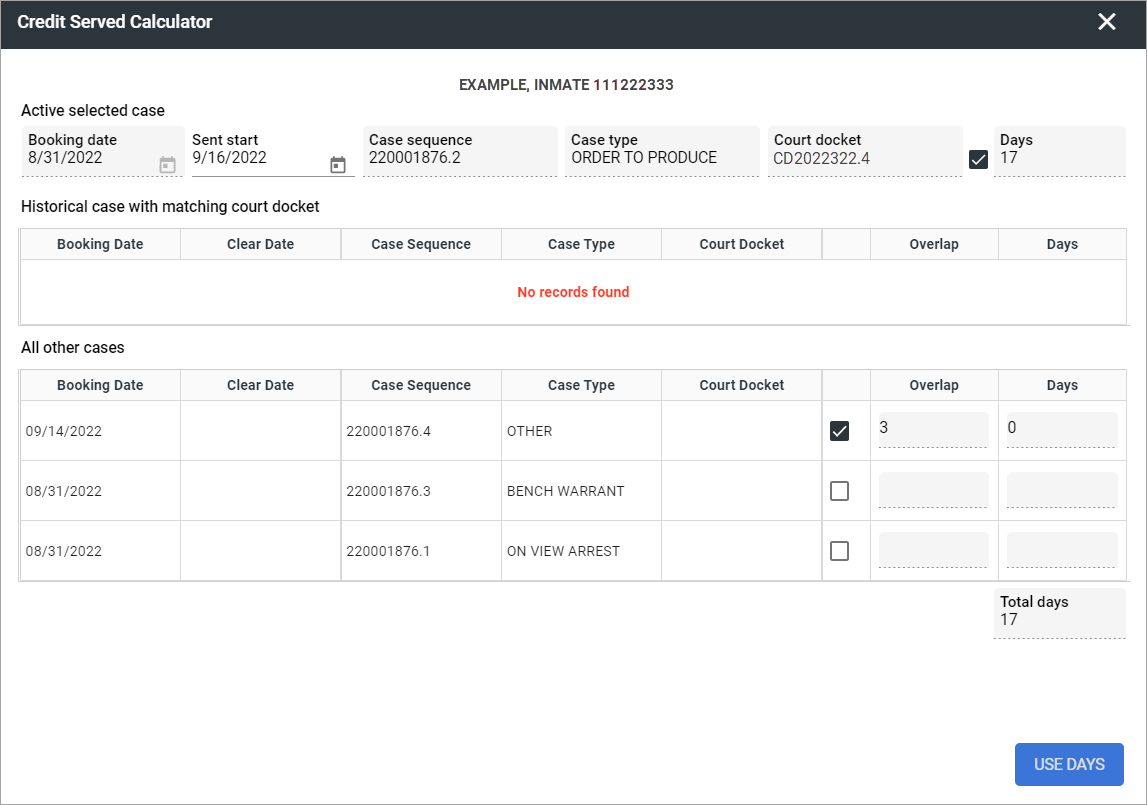Screen dimensions: 1147x805
Task: Select case sequence 220001876.1 cell
Action: click(x=421, y=551)
